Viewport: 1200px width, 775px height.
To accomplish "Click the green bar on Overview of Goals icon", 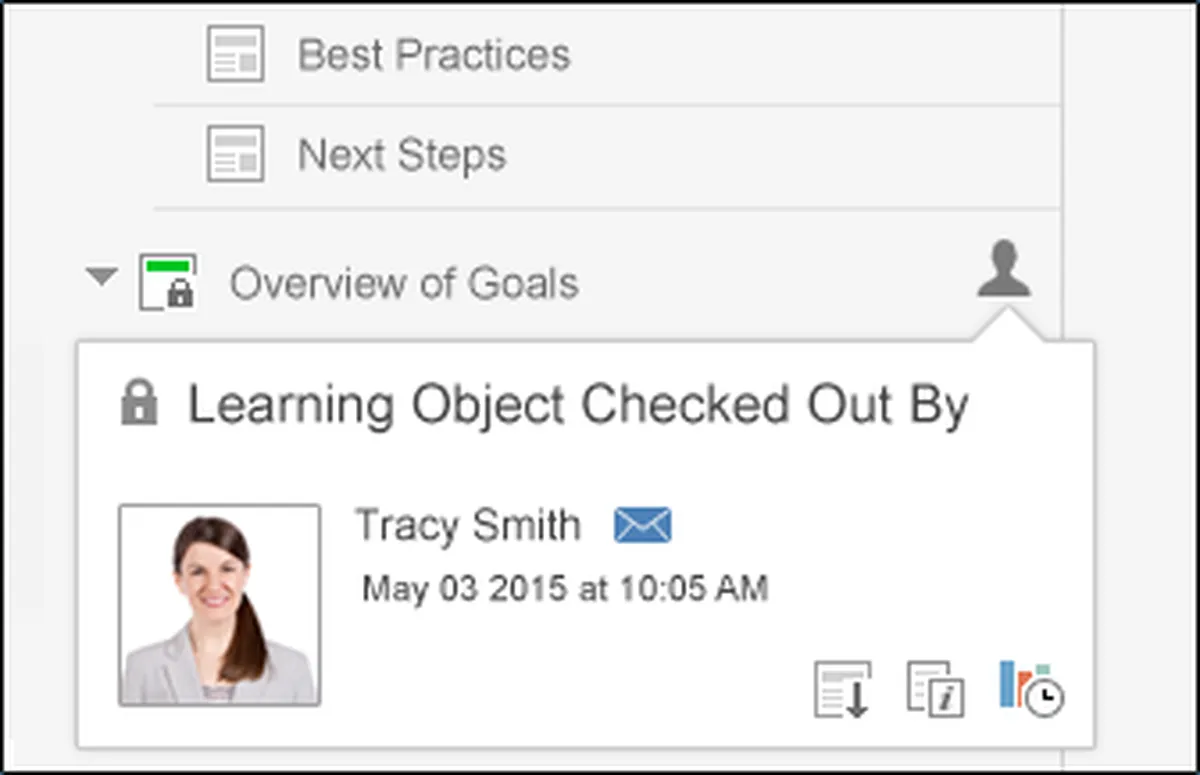I will [167, 265].
